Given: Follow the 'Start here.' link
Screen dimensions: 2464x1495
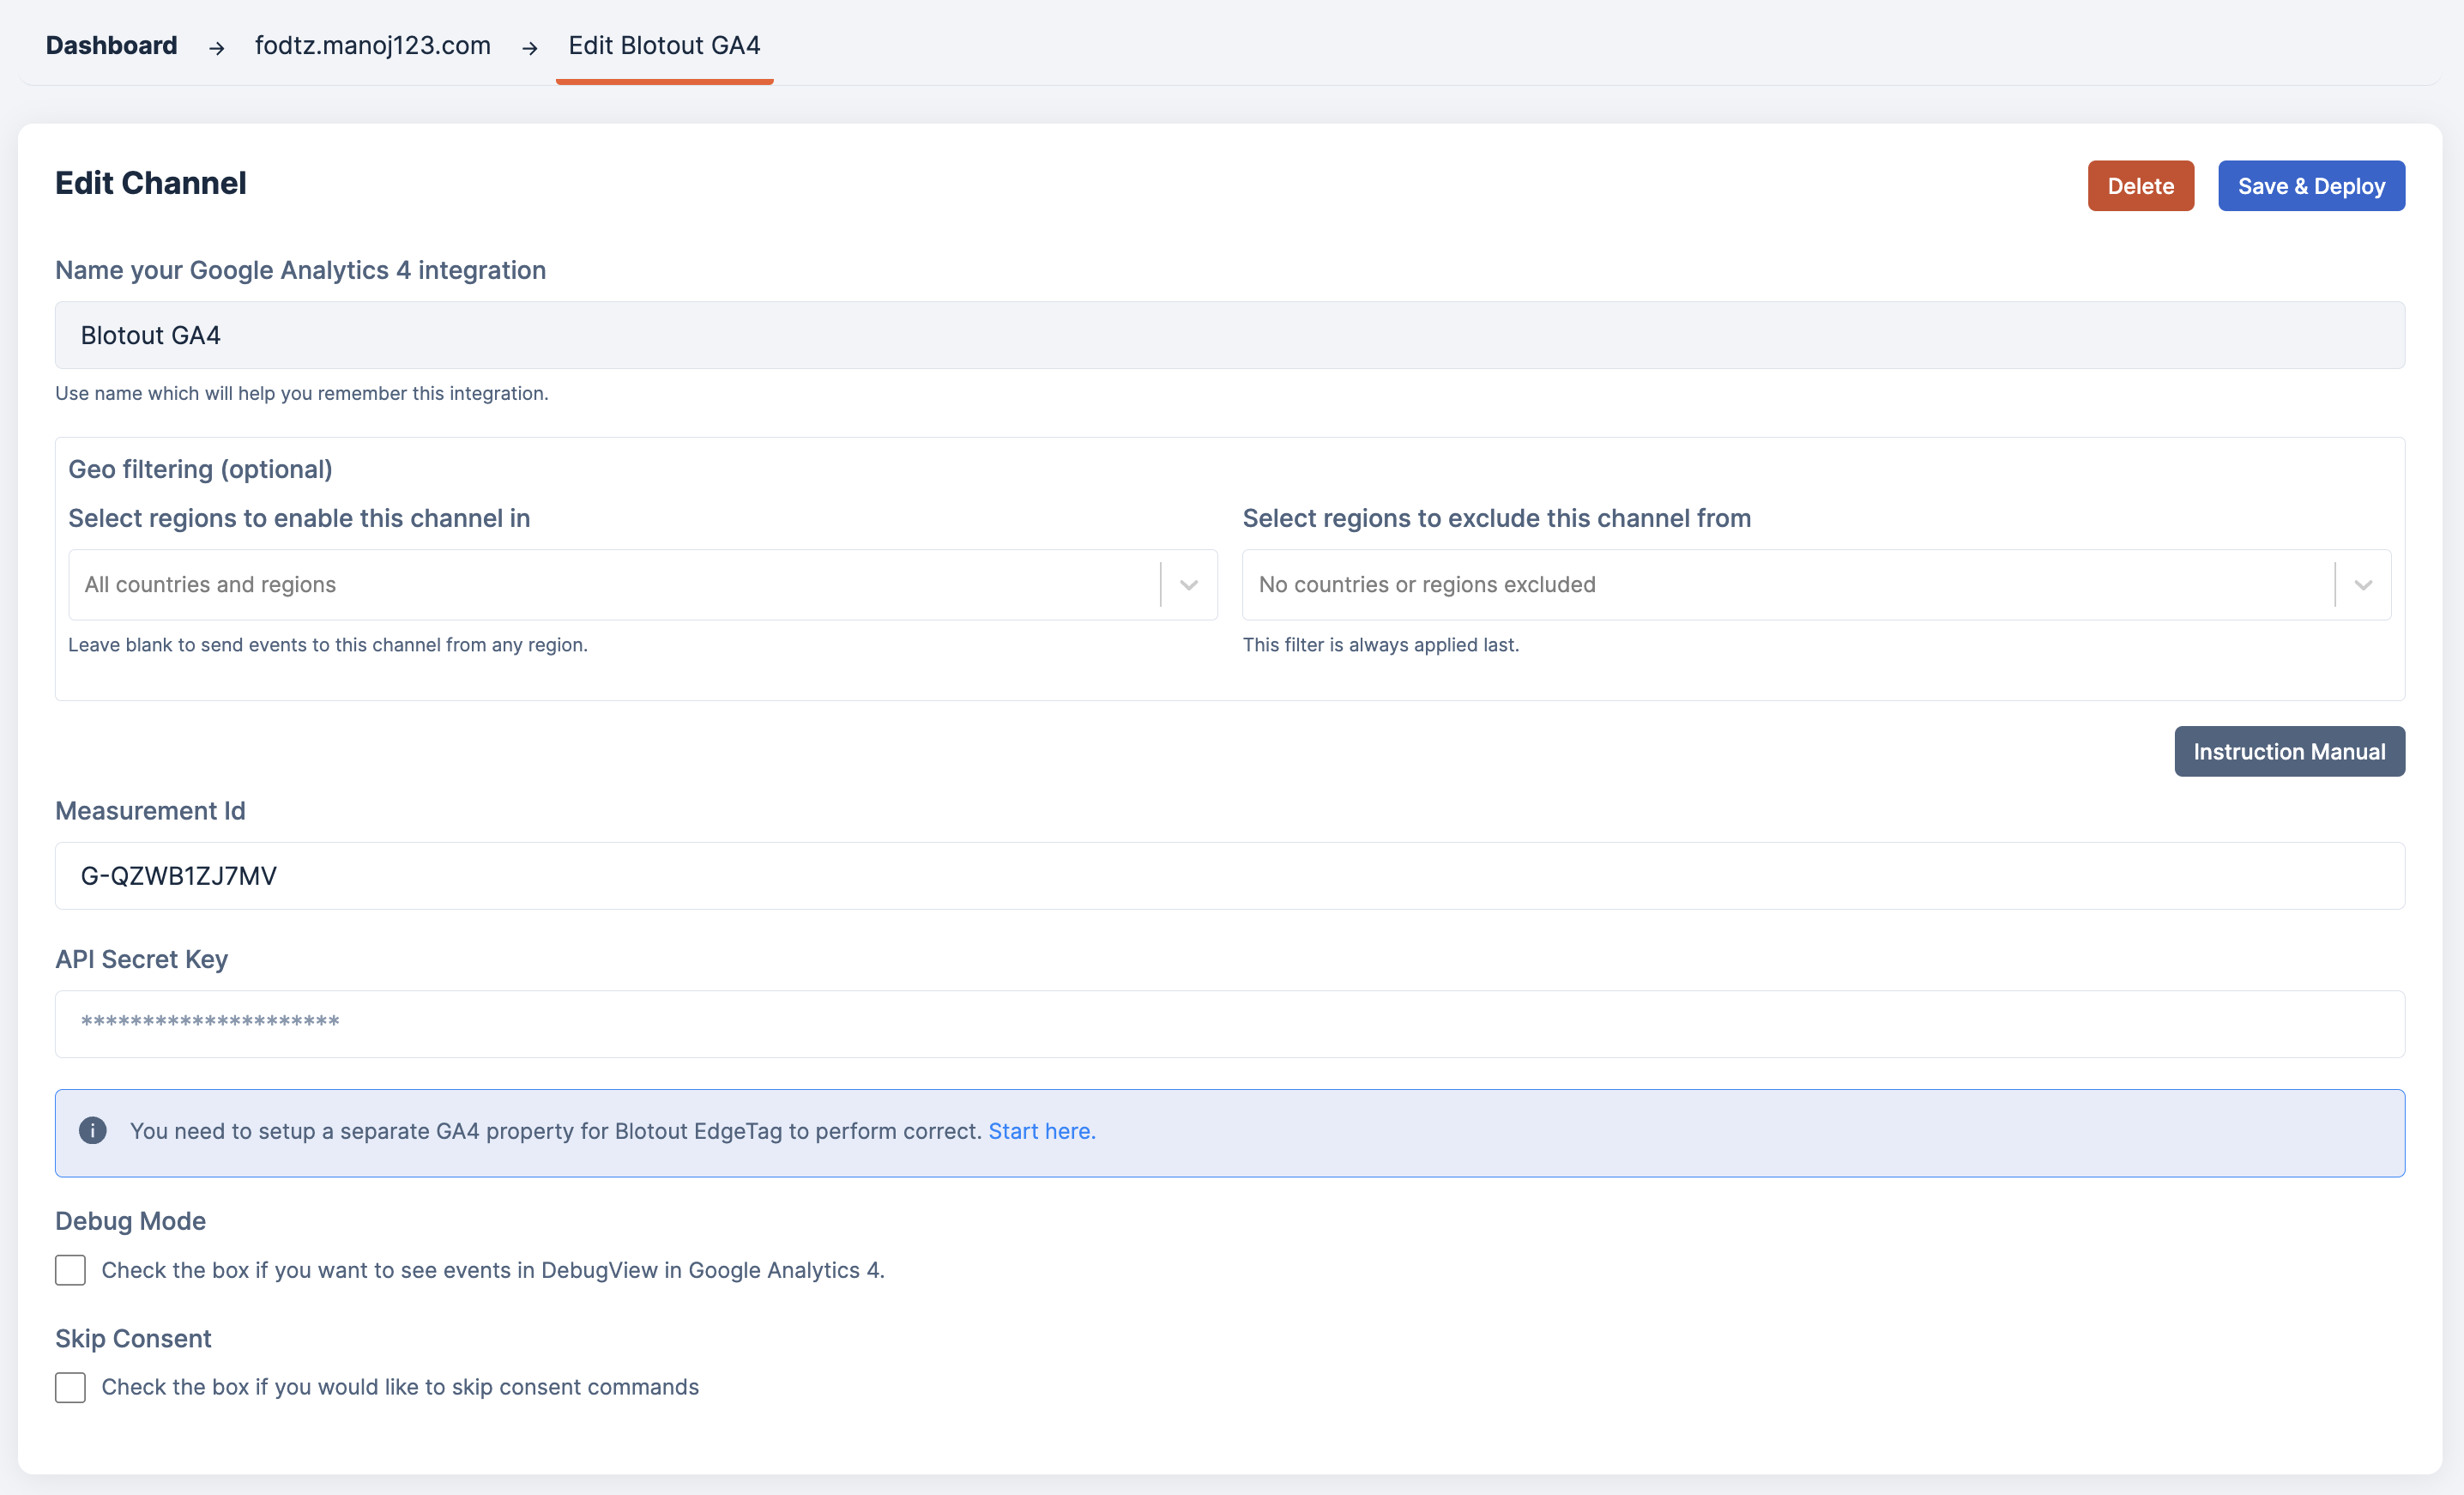Looking at the screenshot, I should pos(1041,1131).
